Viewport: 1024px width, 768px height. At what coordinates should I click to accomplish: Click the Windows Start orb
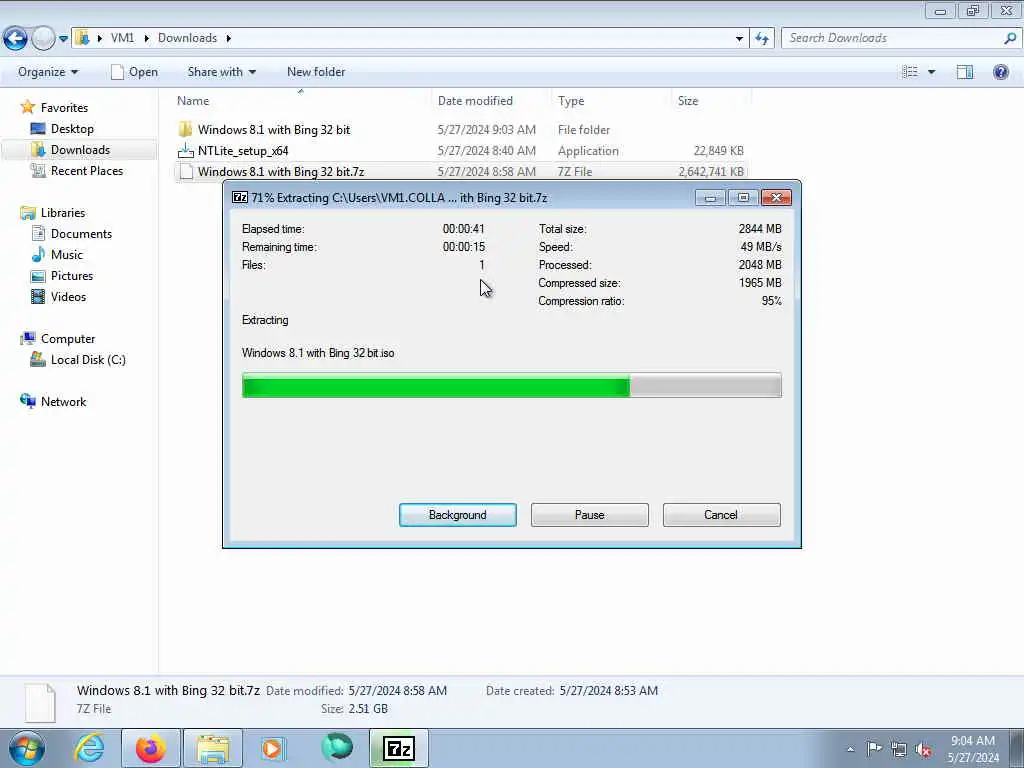tap(27, 748)
